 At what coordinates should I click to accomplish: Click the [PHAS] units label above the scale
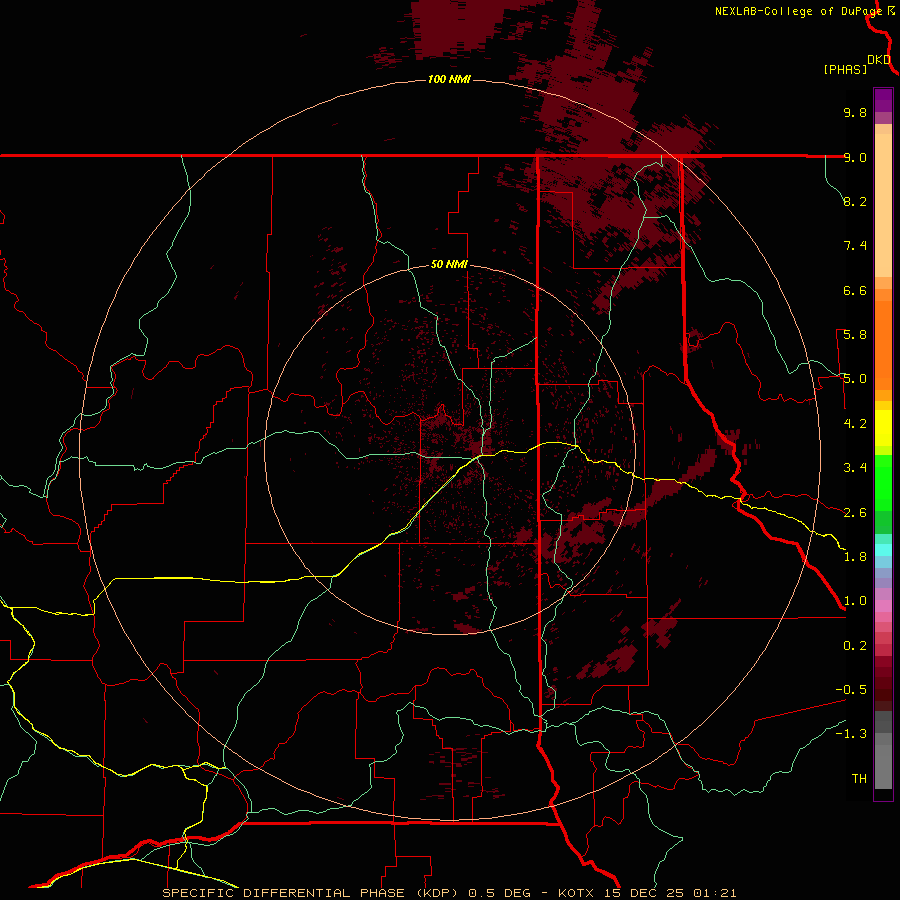click(845, 70)
